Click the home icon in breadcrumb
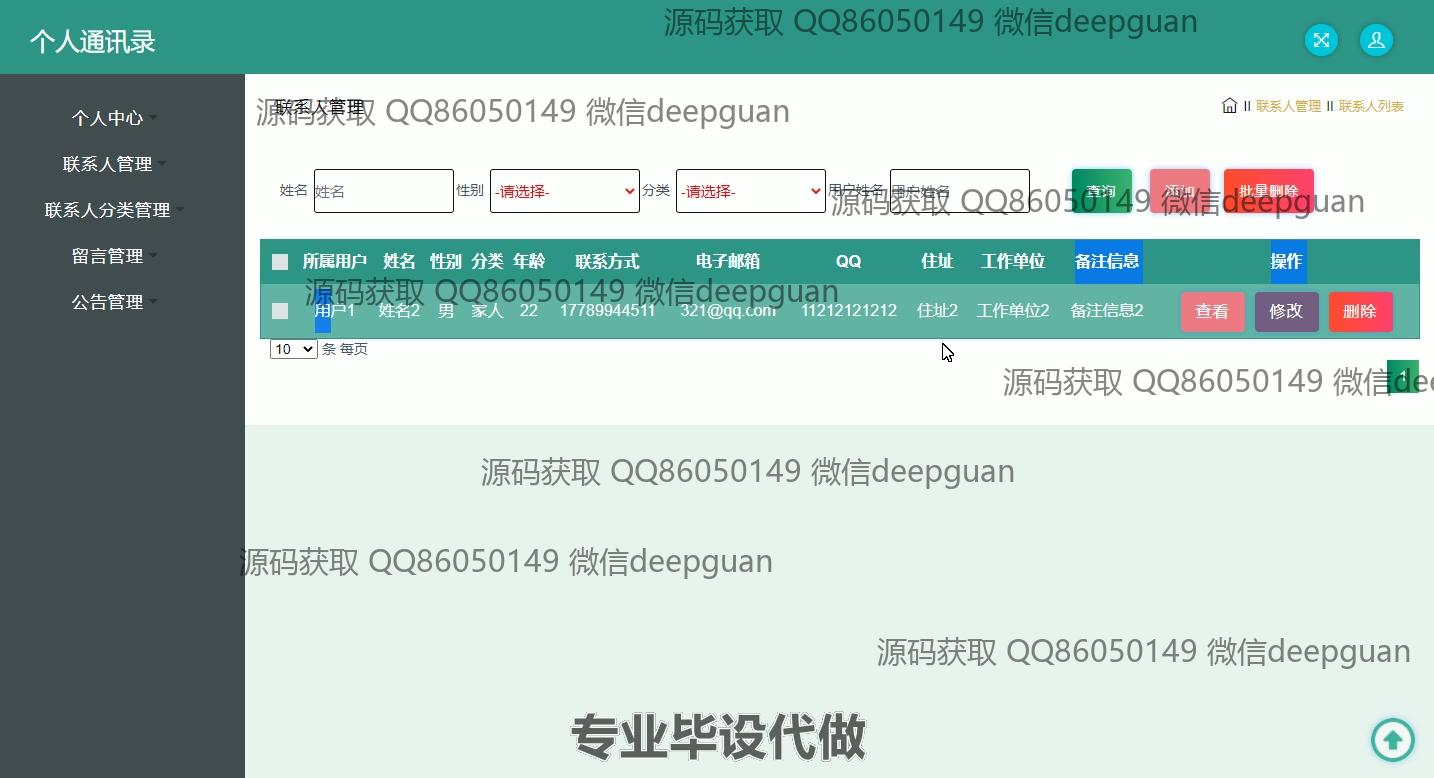 coord(1229,106)
